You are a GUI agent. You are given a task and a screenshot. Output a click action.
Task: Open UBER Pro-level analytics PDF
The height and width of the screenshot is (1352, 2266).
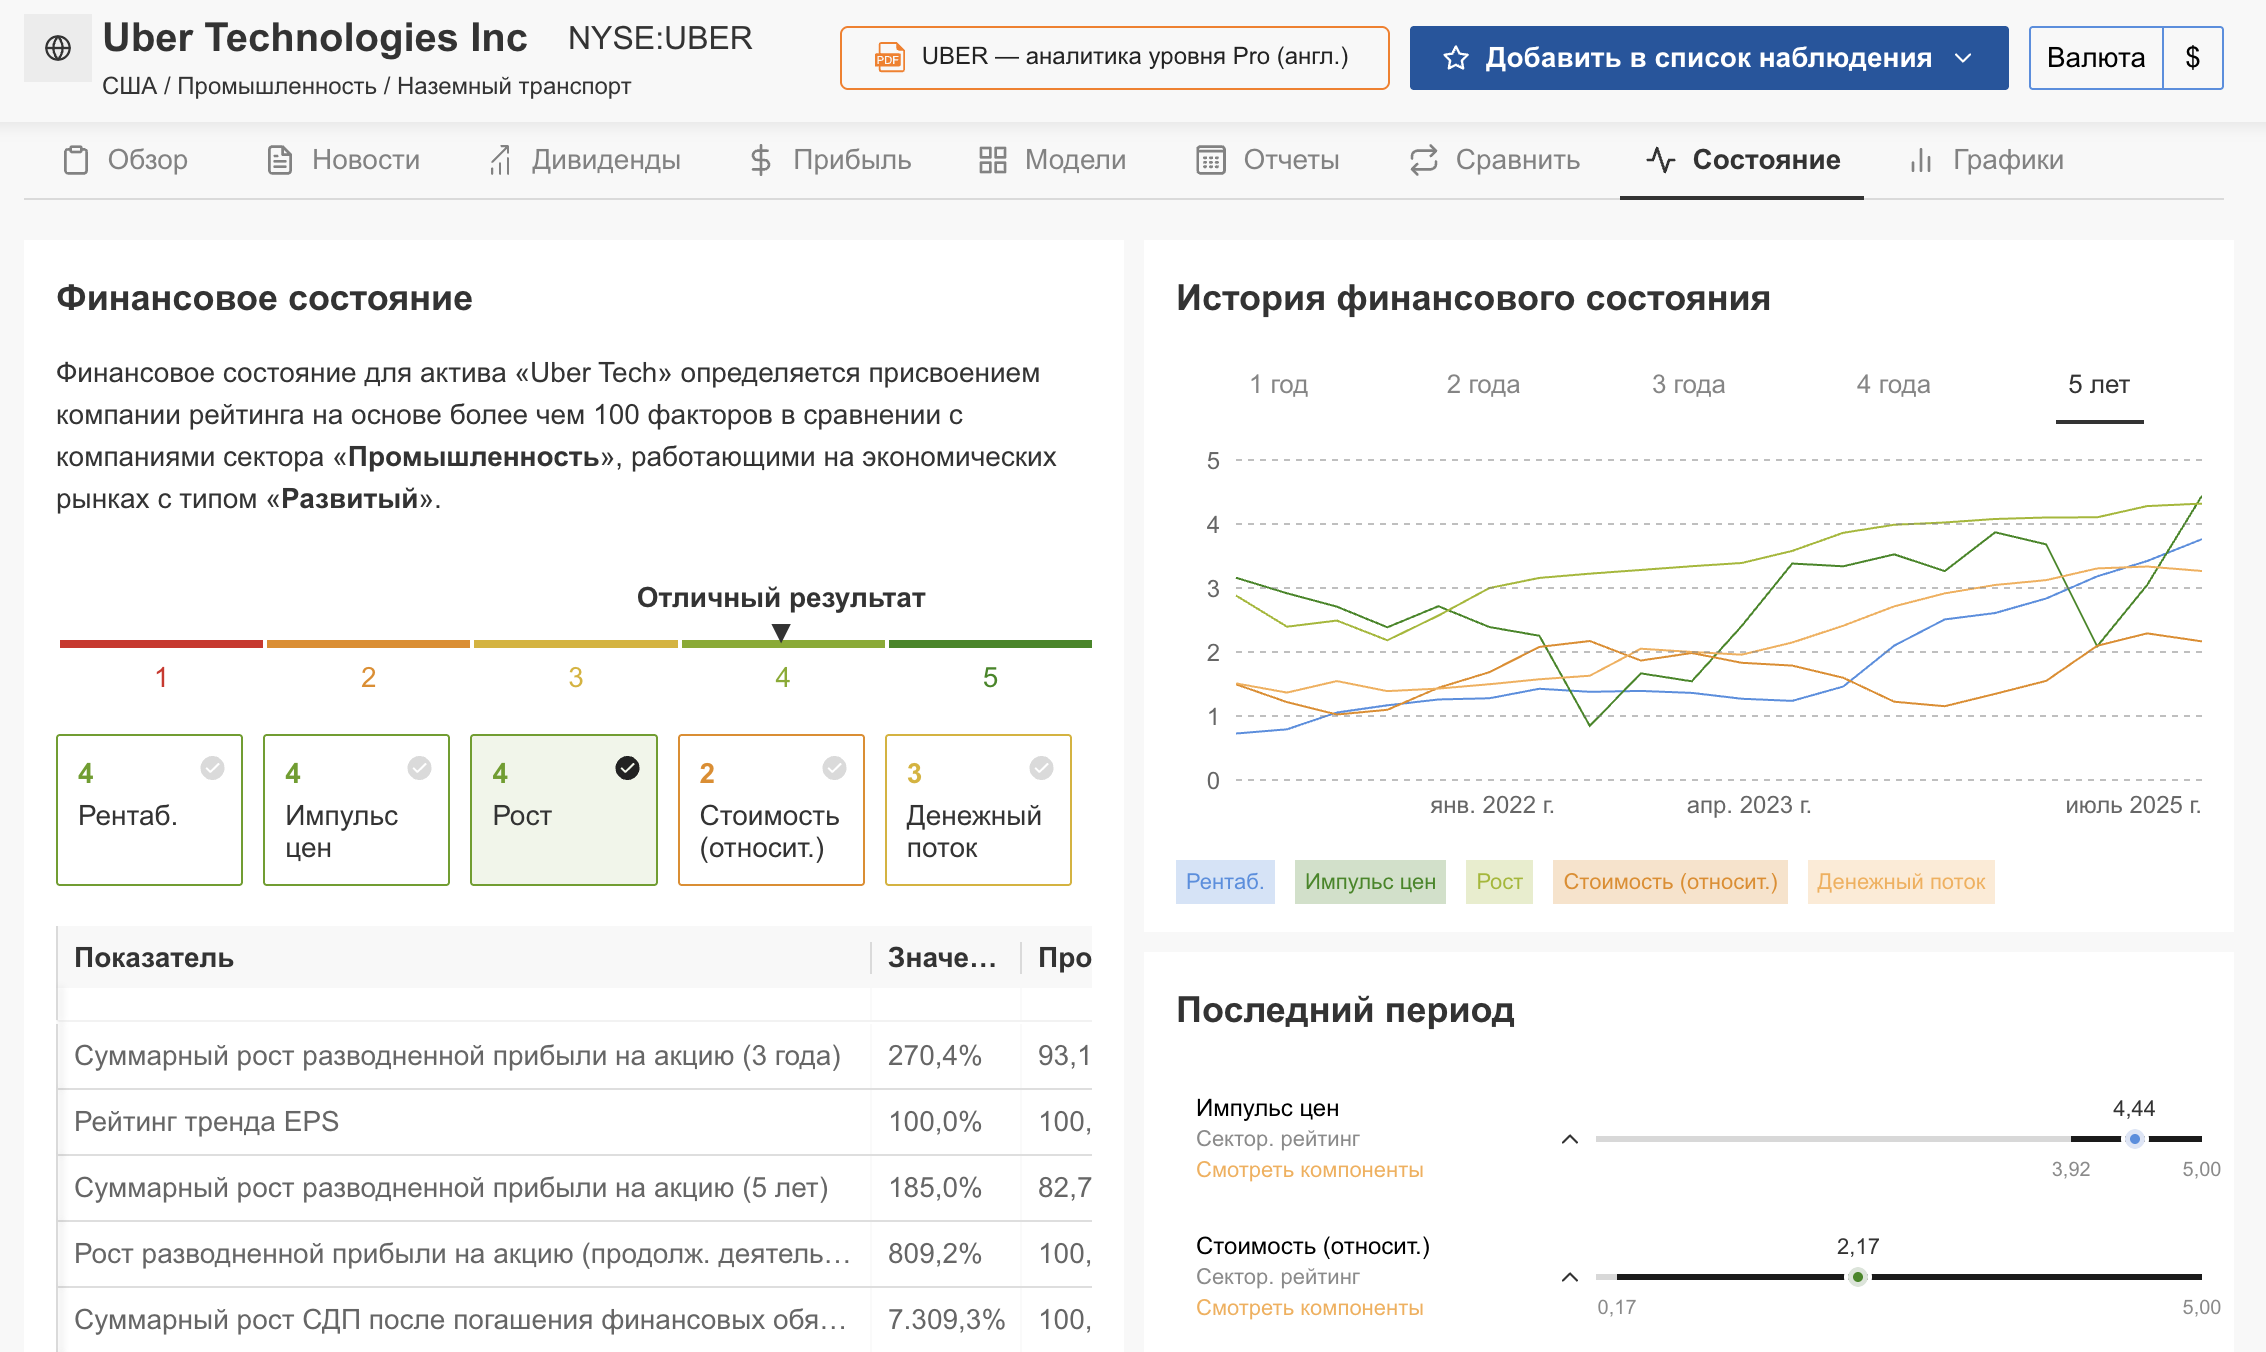1114,58
